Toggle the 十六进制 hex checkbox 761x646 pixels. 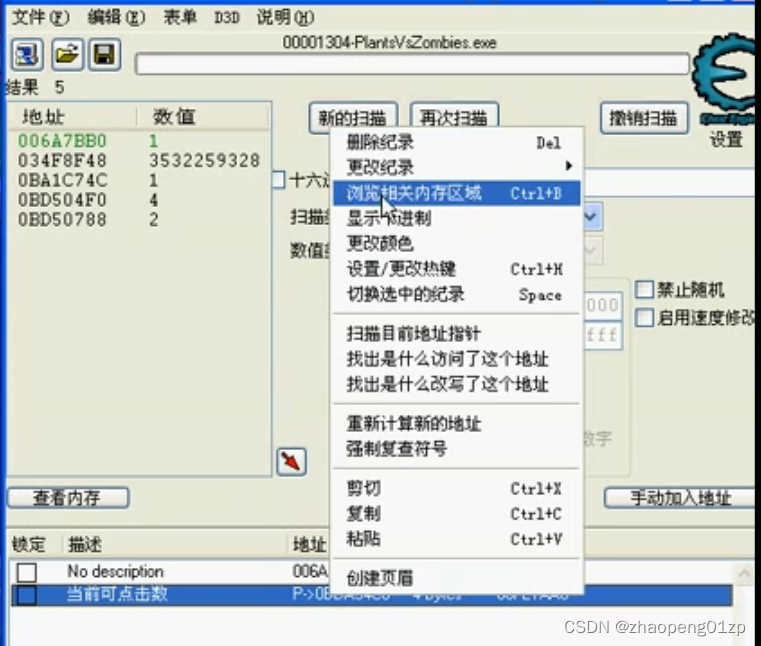coord(279,179)
